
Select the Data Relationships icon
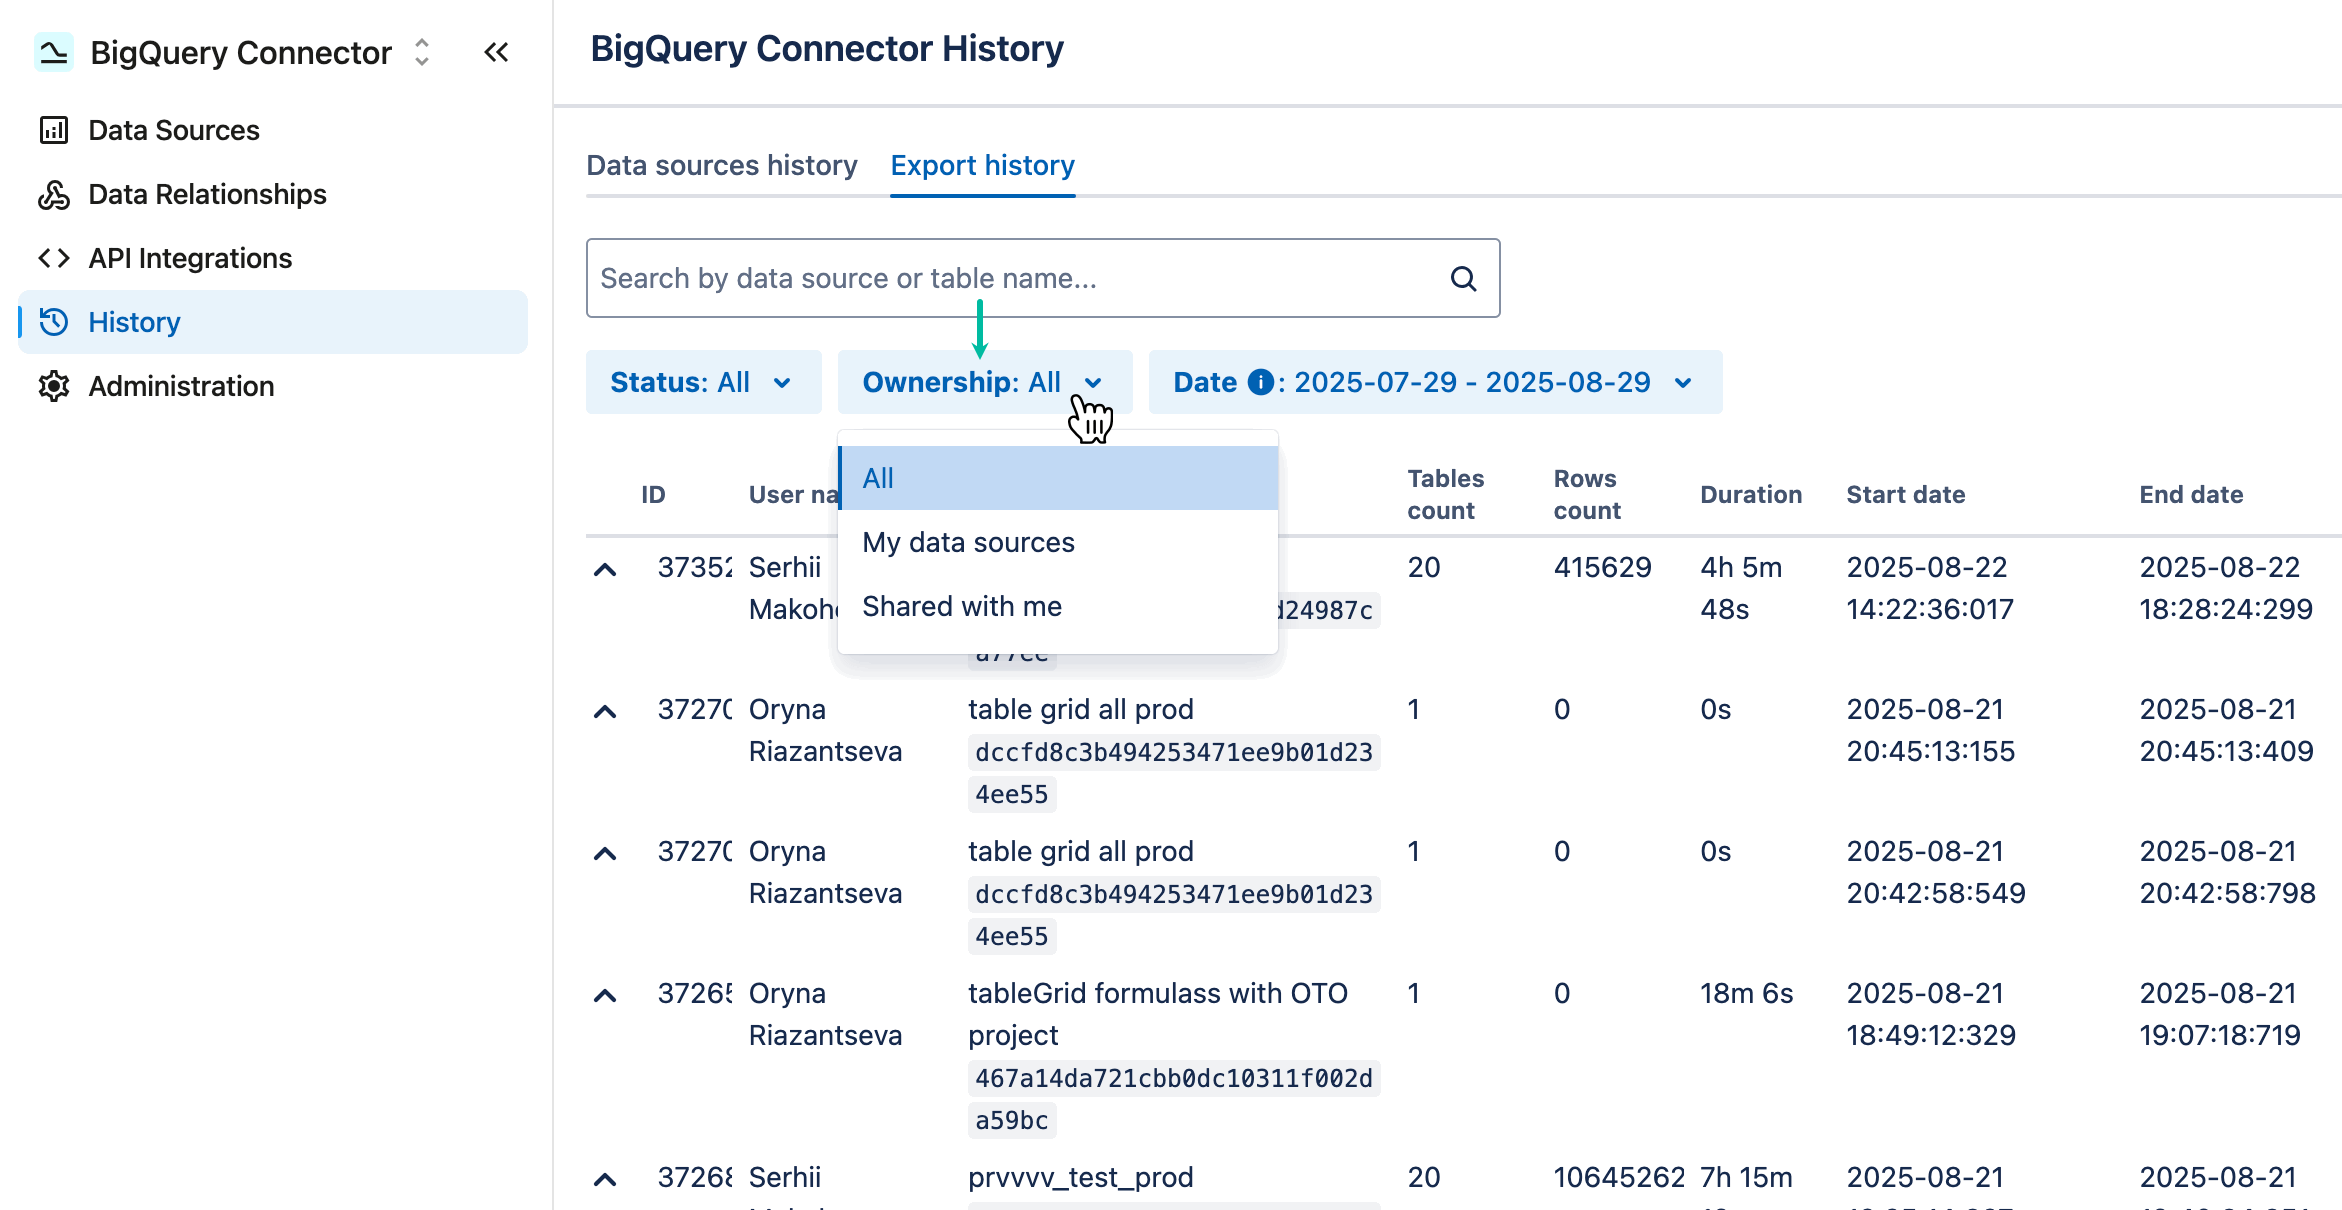coord(54,194)
